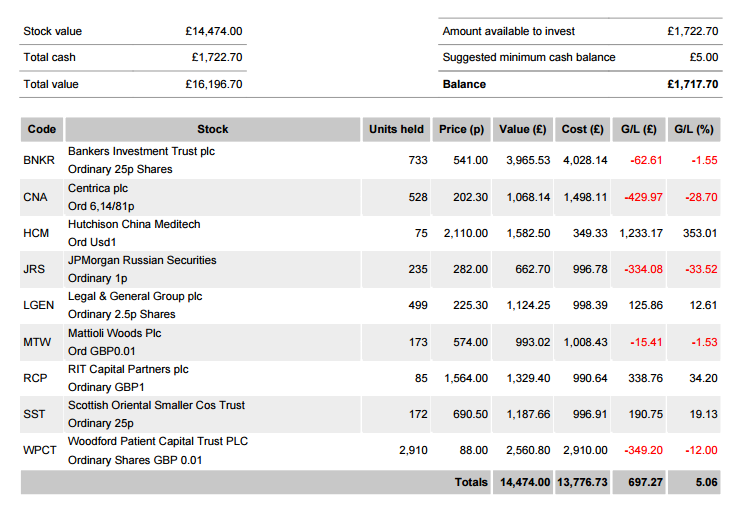738x506 pixels.
Task: Click JRS loss value -334.08
Action: click(x=643, y=269)
